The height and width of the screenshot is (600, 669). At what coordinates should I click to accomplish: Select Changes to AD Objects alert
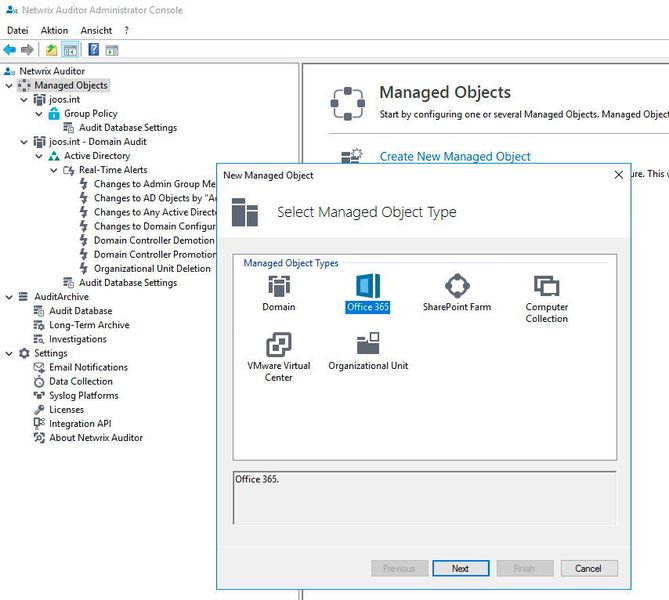(154, 198)
